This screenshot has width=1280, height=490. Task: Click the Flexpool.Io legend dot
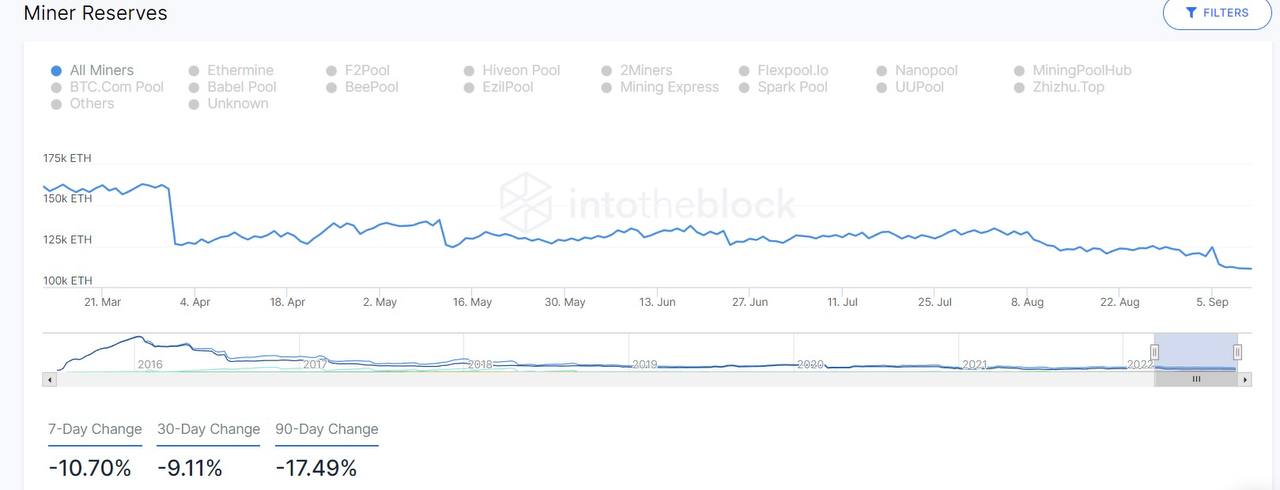click(x=745, y=71)
